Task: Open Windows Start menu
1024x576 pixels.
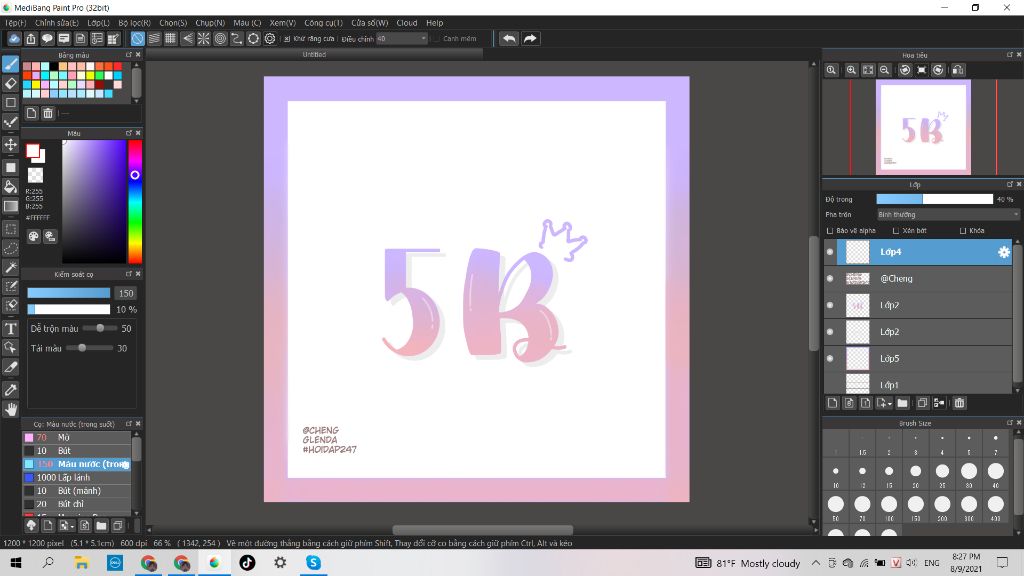Action: click(x=15, y=562)
